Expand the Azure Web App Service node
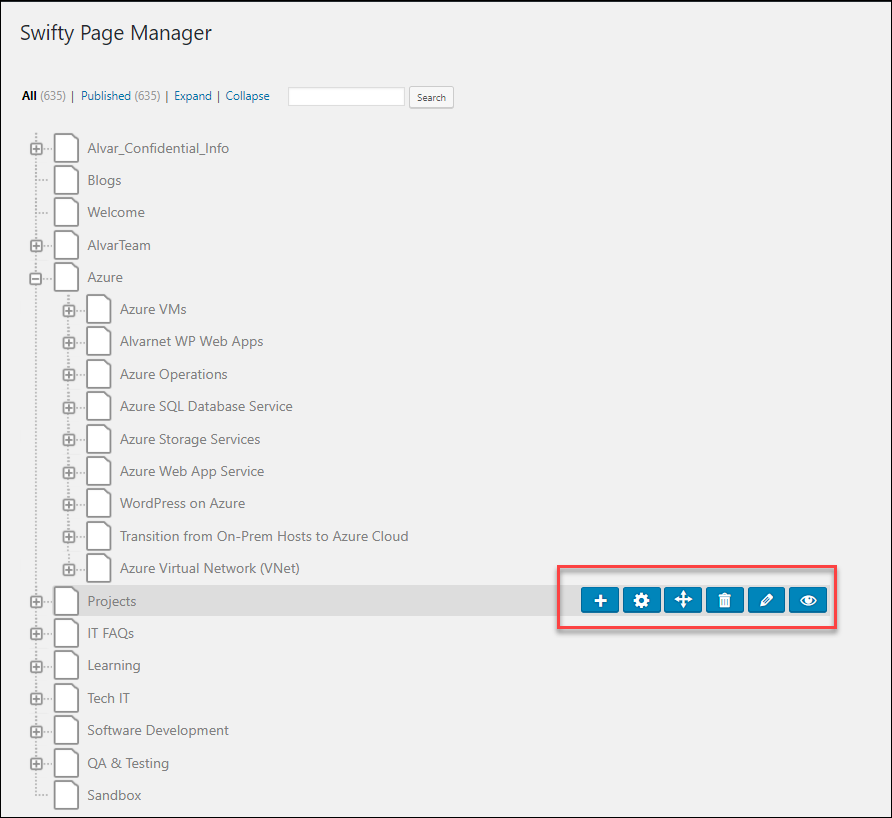The image size is (892, 818). click(x=69, y=472)
